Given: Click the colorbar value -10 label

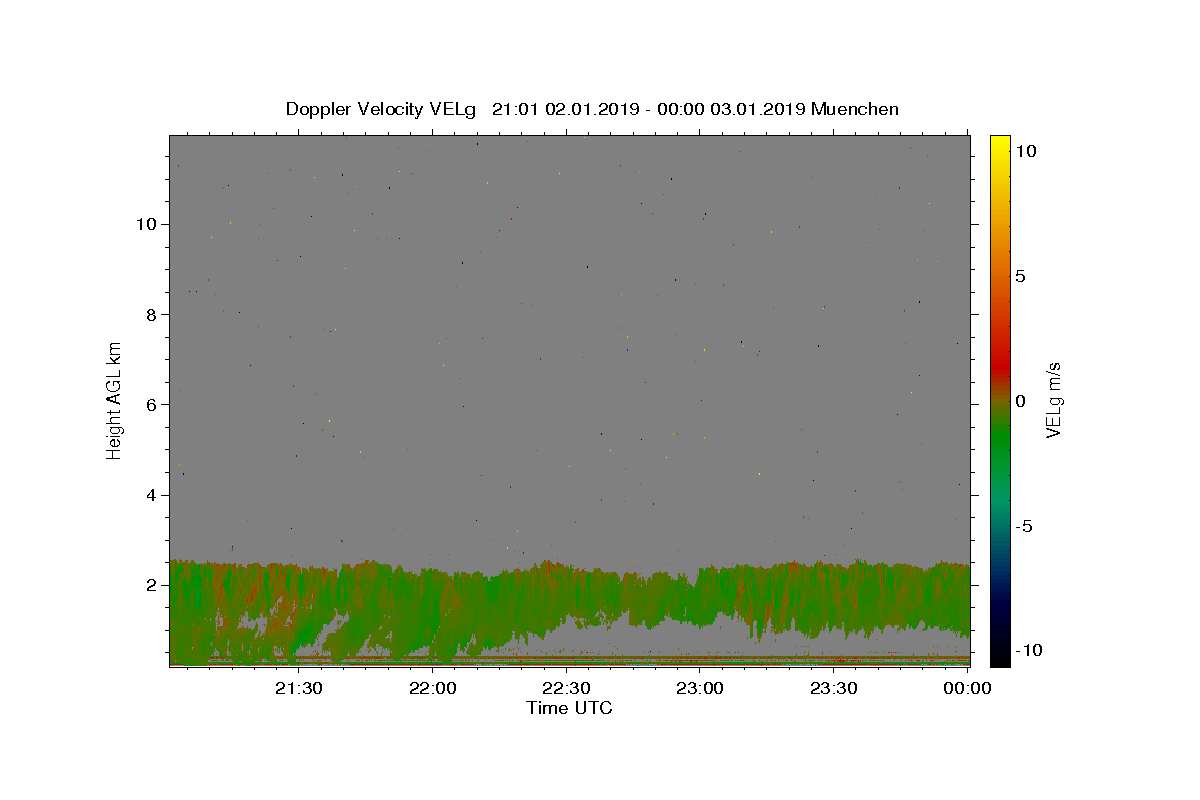Looking at the screenshot, I should [x=1028, y=650].
